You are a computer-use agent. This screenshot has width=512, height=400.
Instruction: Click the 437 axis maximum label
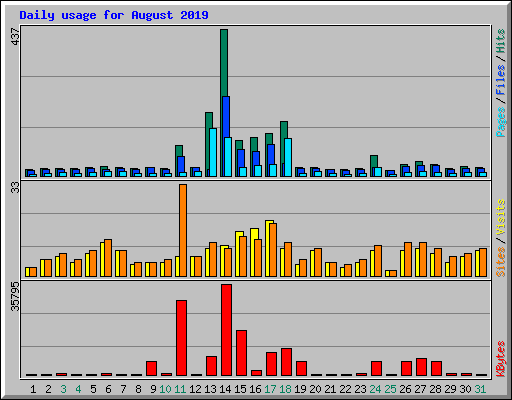tap(15, 36)
